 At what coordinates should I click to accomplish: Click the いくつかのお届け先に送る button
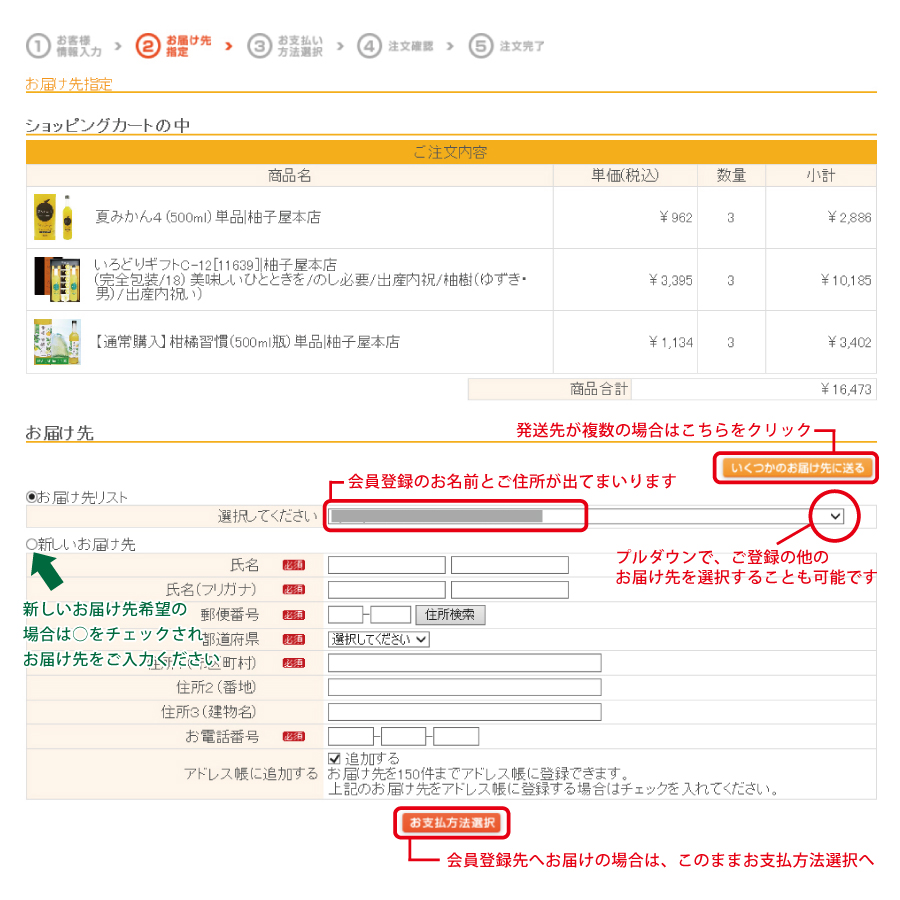(797, 468)
